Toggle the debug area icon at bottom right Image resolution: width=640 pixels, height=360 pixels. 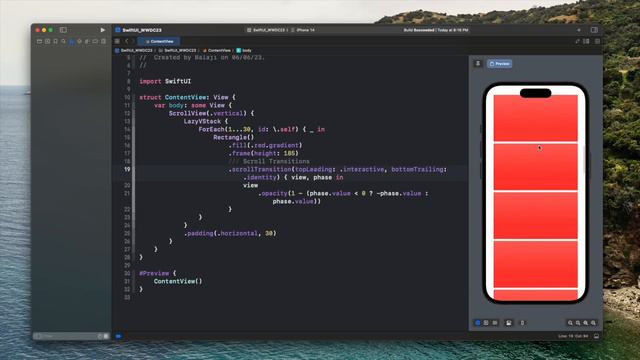(597, 336)
